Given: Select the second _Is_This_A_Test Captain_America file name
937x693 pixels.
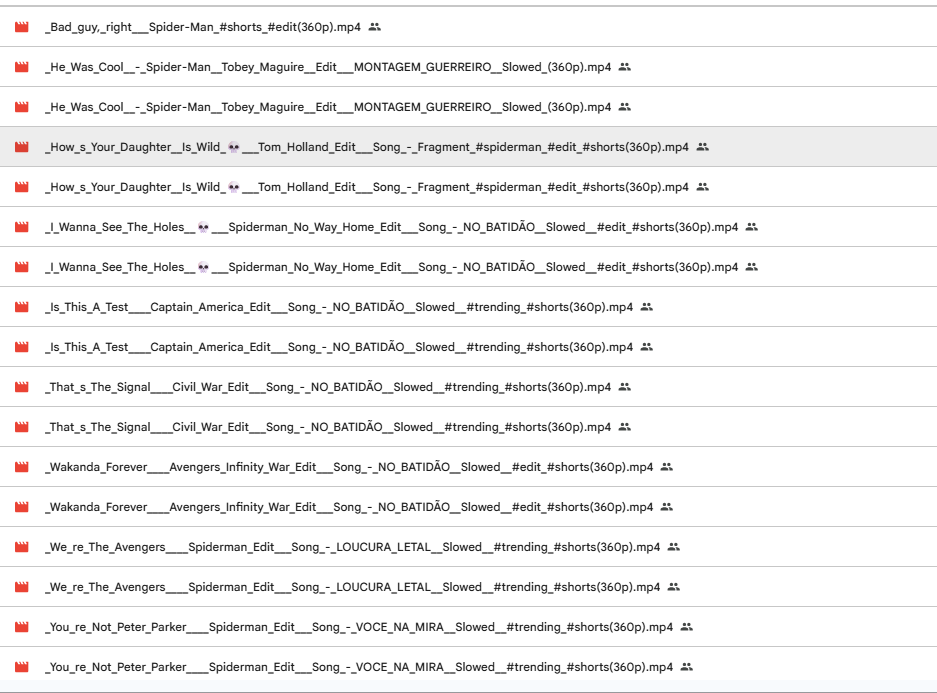Looking at the screenshot, I should click(339, 347).
